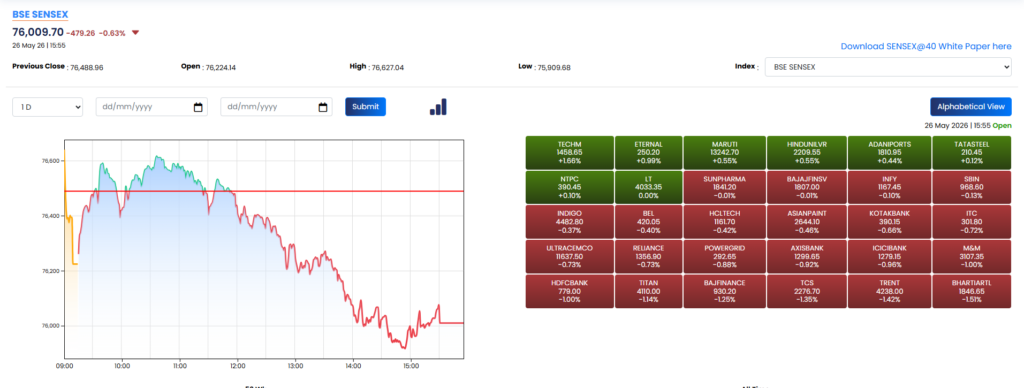Viewport: 1024px width, 388px height.
Task: Open Download SENSEX@40 White Paper link
Action: coord(925,46)
